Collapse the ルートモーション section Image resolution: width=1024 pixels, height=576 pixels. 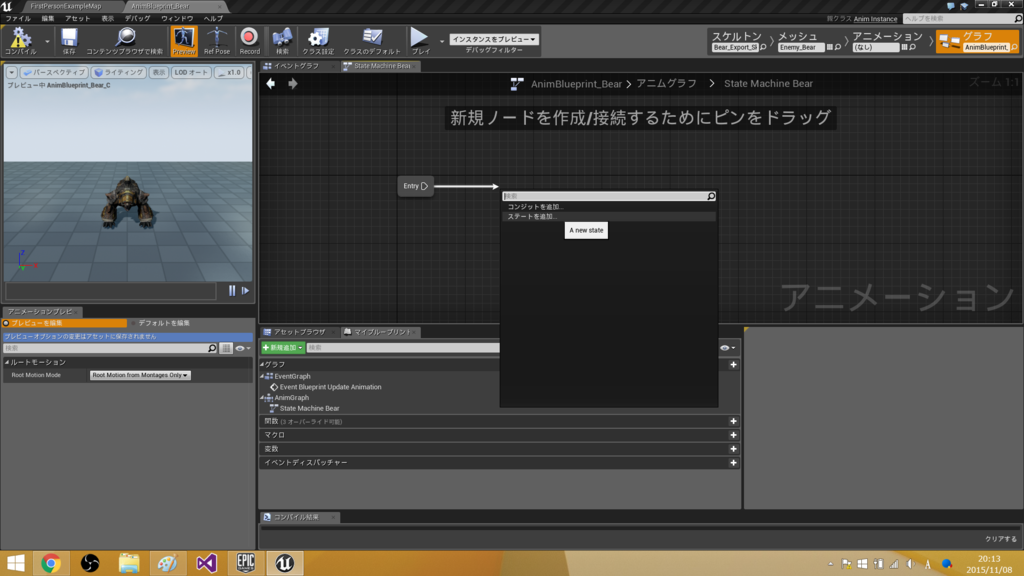coord(7,362)
